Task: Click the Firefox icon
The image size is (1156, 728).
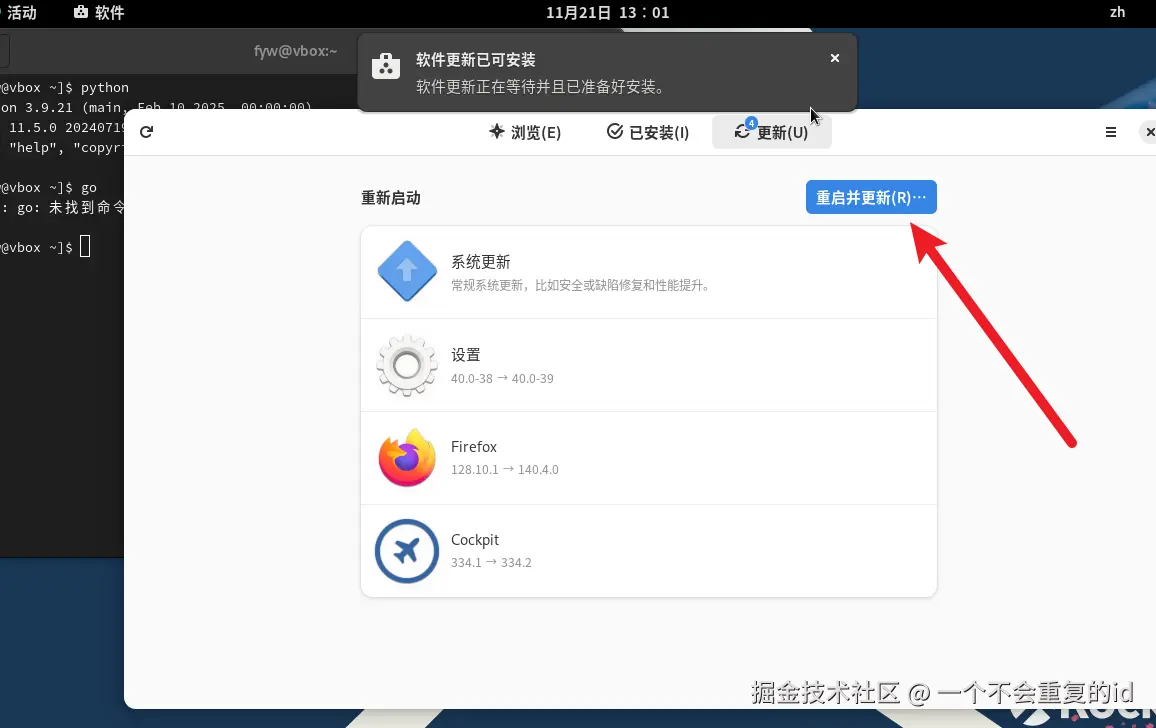Action: click(407, 457)
